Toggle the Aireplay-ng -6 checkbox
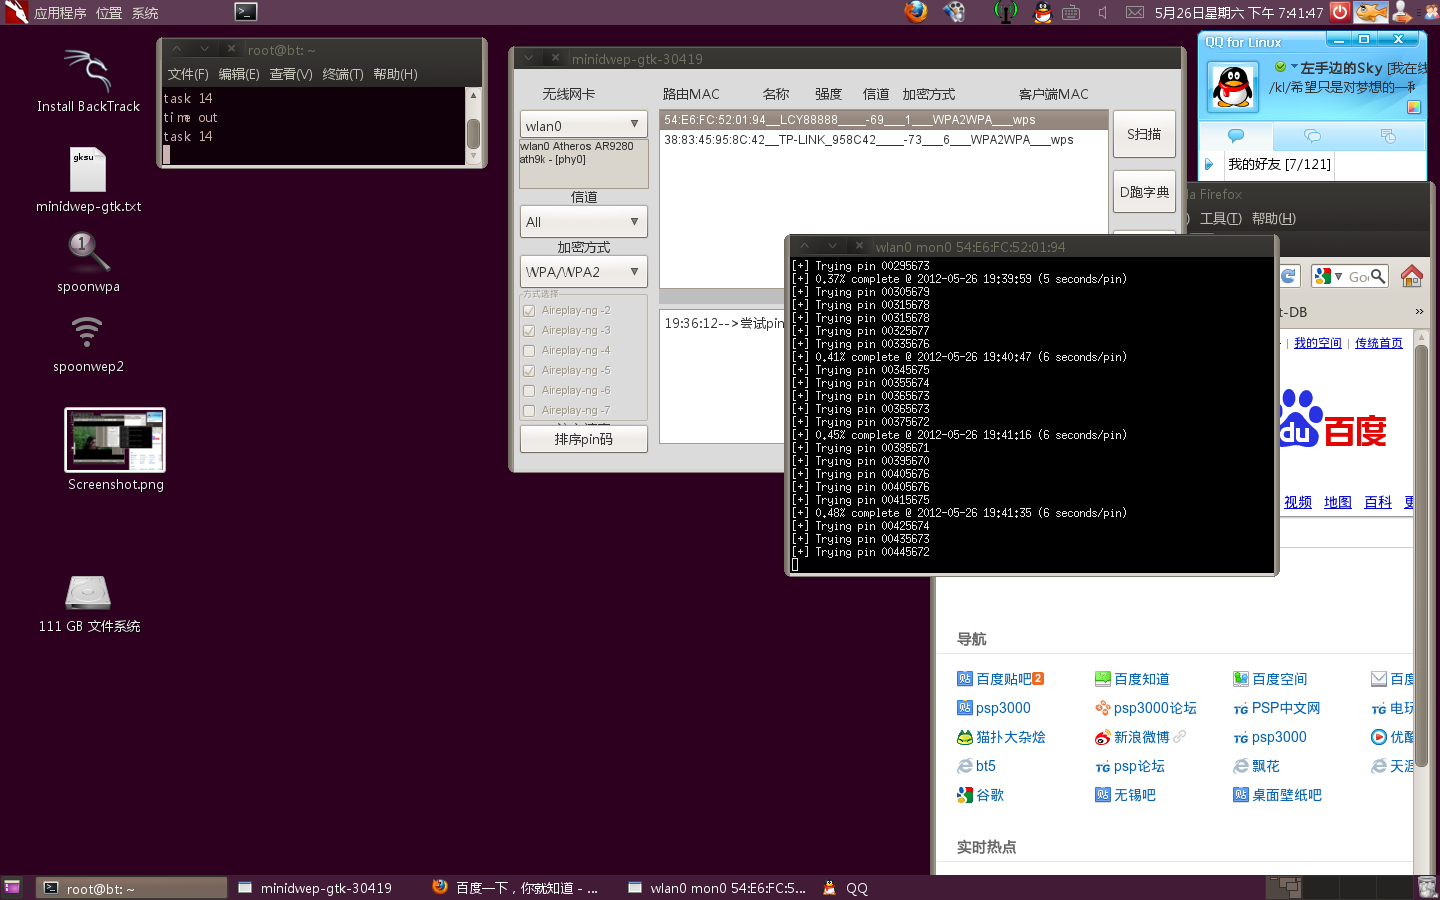This screenshot has height=900, width=1440. pos(529,391)
